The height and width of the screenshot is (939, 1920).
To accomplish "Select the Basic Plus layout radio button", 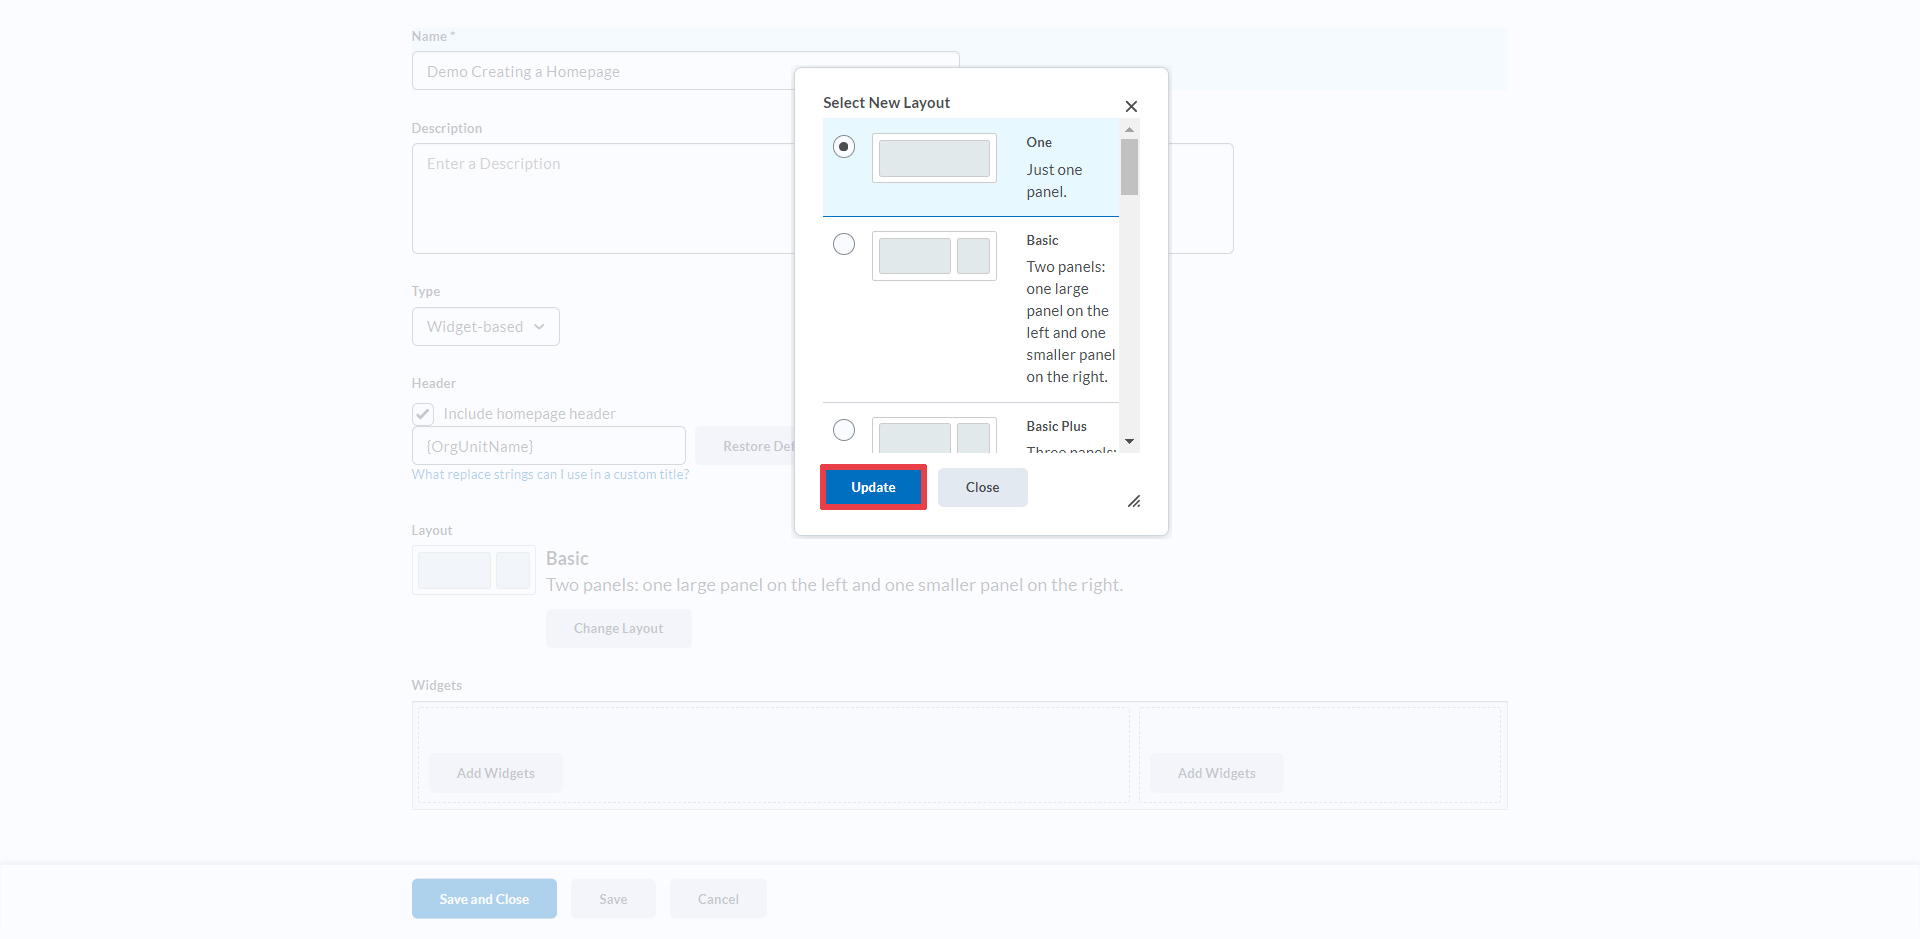I will click(x=844, y=430).
